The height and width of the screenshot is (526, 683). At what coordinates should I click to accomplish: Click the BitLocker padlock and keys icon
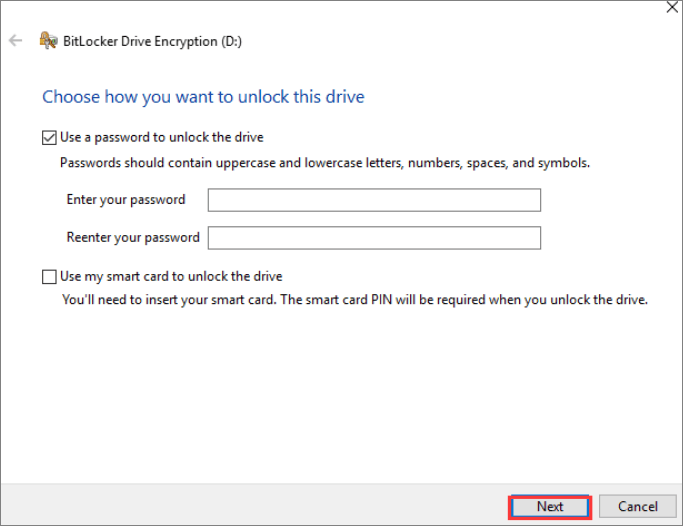48,40
